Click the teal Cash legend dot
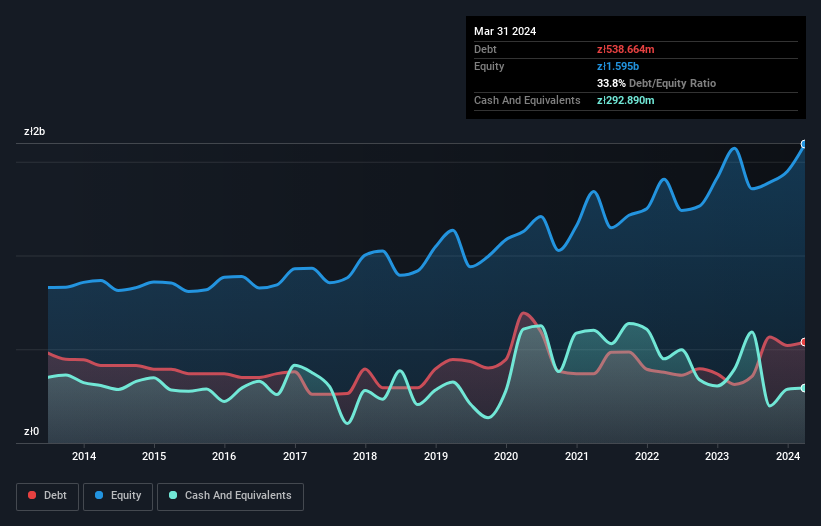Image resolution: width=821 pixels, height=526 pixels. click(x=173, y=495)
